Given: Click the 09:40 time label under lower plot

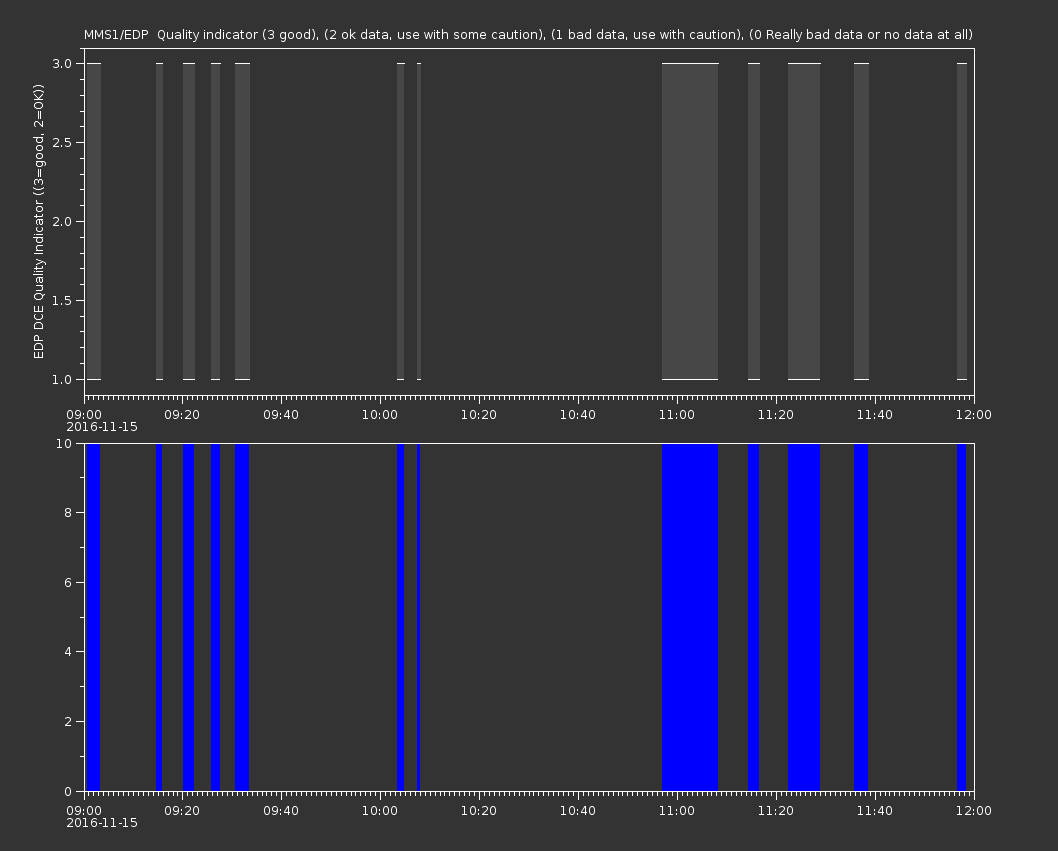Looking at the screenshot, I should point(281,811).
